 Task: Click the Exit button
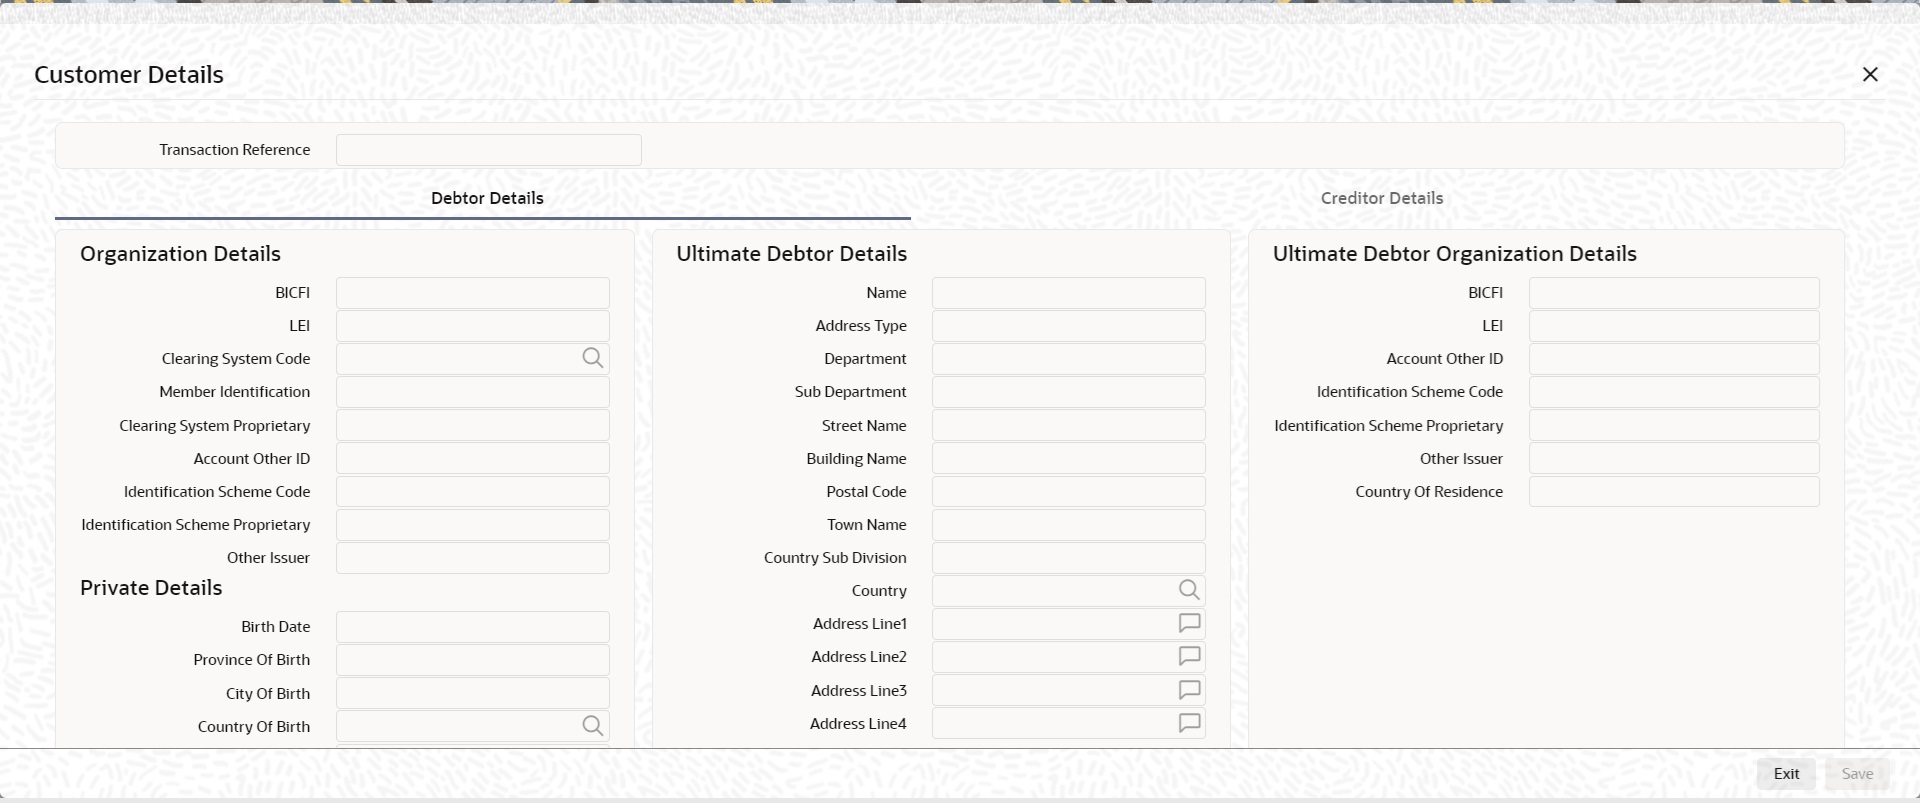(x=1786, y=774)
